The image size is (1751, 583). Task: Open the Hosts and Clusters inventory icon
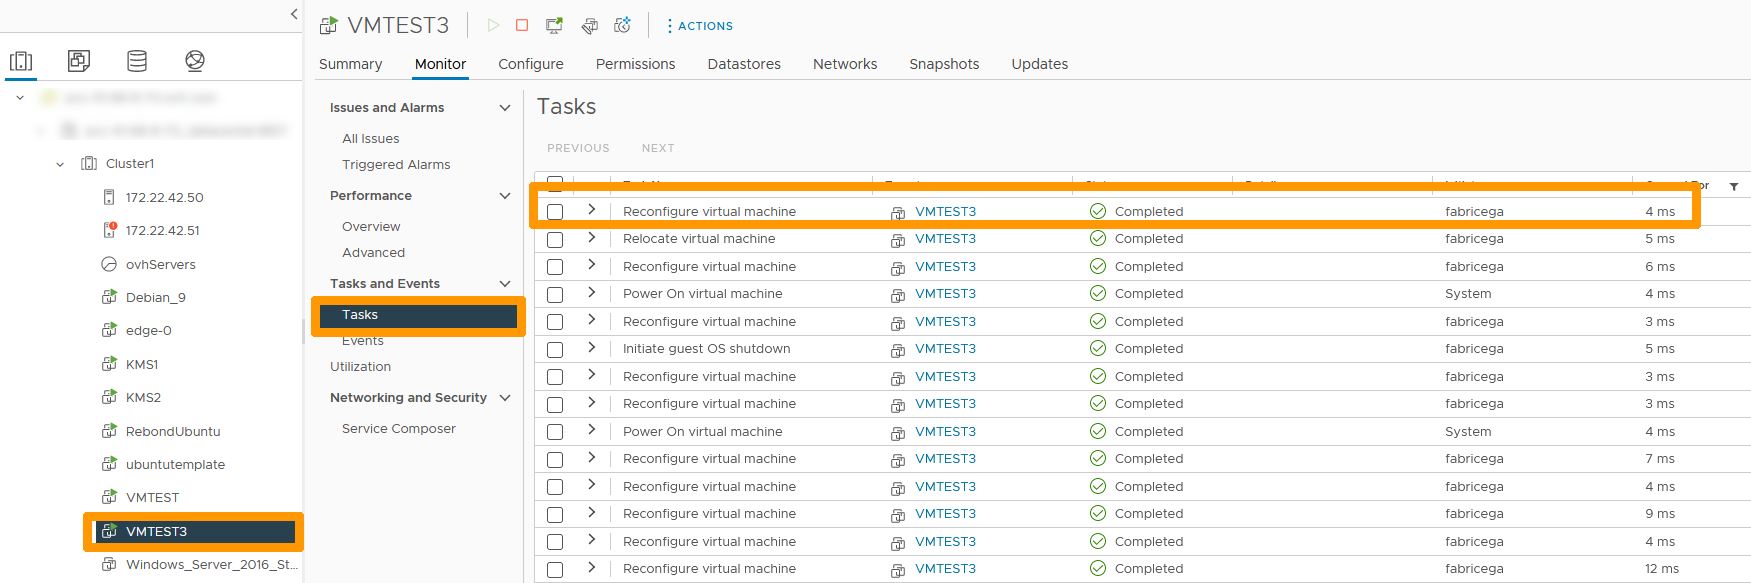click(21, 61)
